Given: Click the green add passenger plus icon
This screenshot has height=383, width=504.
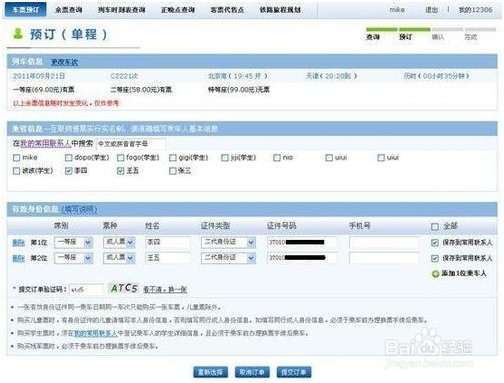Looking at the screenshot, I should (x=435, y=274).
